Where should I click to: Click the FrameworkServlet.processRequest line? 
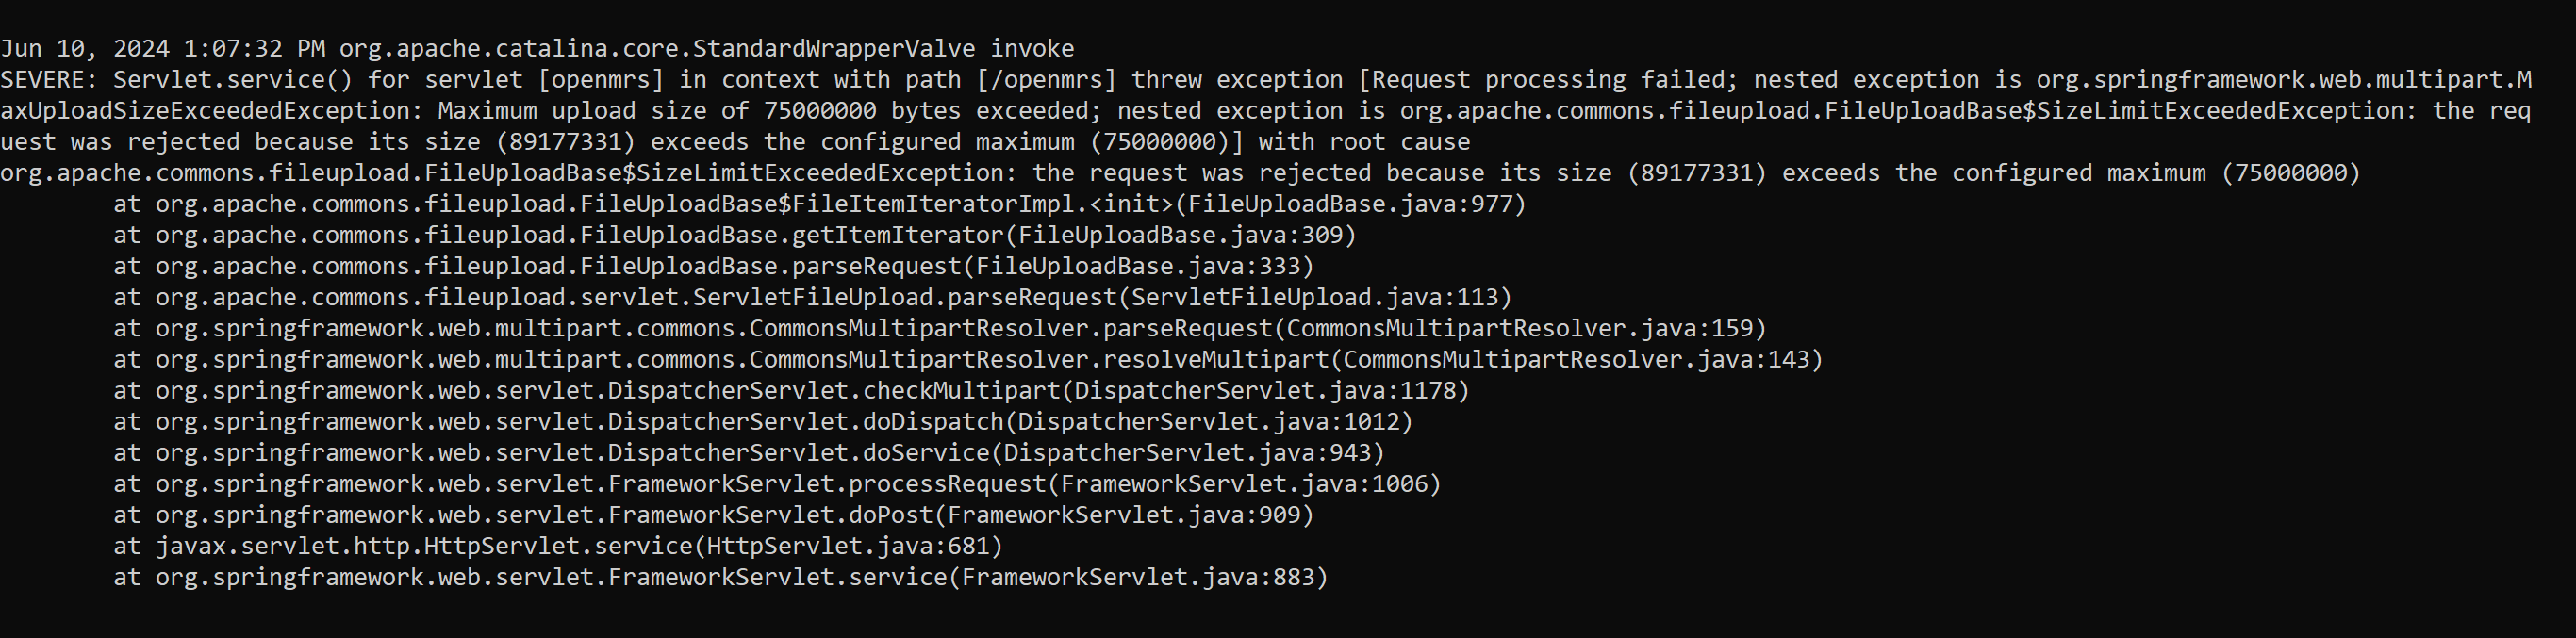[777, 483]
